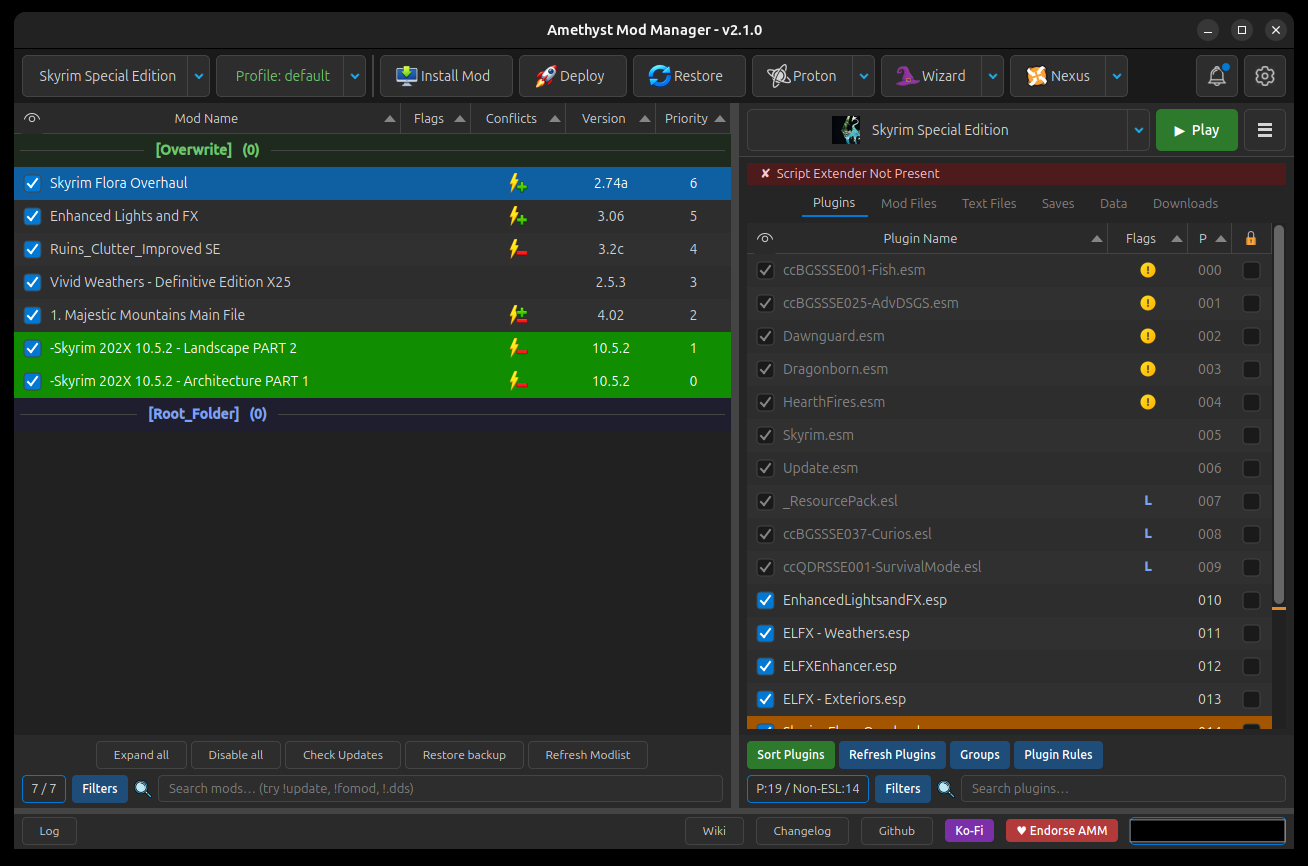The width and height of the screenshot is (1308, 866).
Task: Click the warning flag on Dragonborn.esm
Action: click(x=1148, y=369)
